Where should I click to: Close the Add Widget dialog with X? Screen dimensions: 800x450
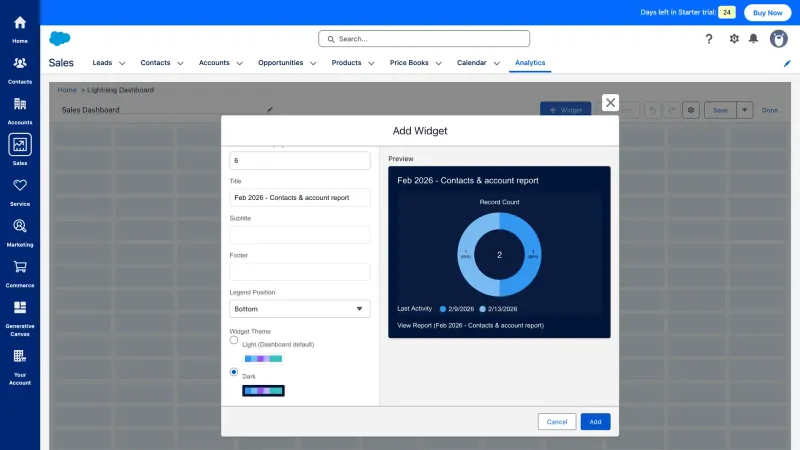pos(610,103)
